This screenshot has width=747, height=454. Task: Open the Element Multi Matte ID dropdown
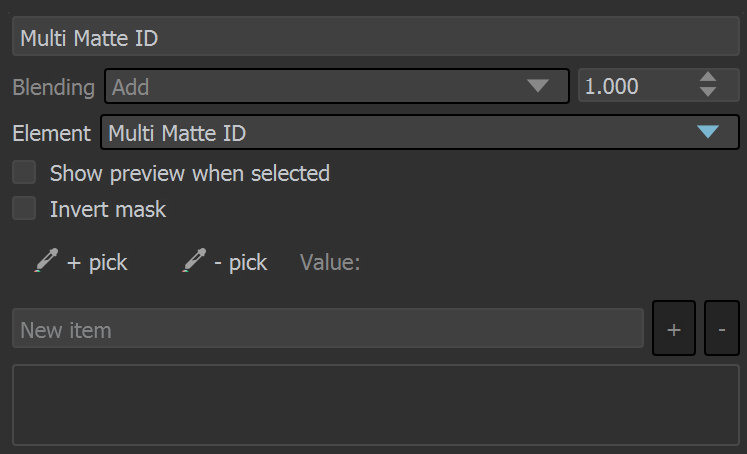tap(420, 132)
